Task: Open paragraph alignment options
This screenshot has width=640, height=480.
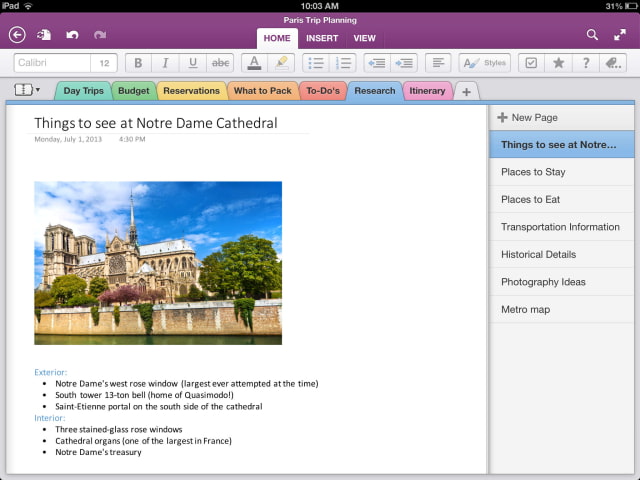Action: (438, 63)
